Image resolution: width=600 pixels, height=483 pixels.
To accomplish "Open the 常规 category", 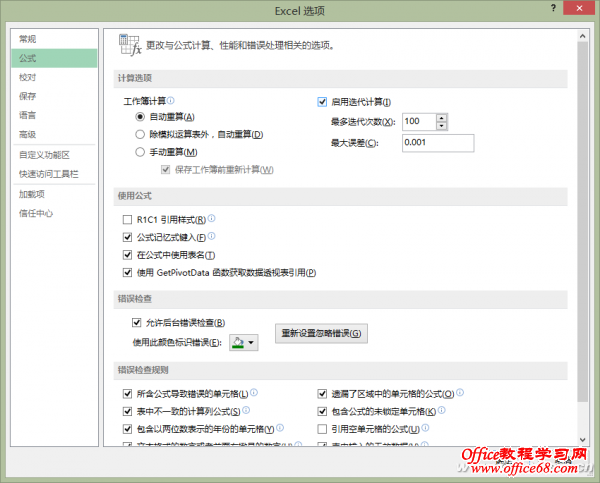I will click(54, 39).
